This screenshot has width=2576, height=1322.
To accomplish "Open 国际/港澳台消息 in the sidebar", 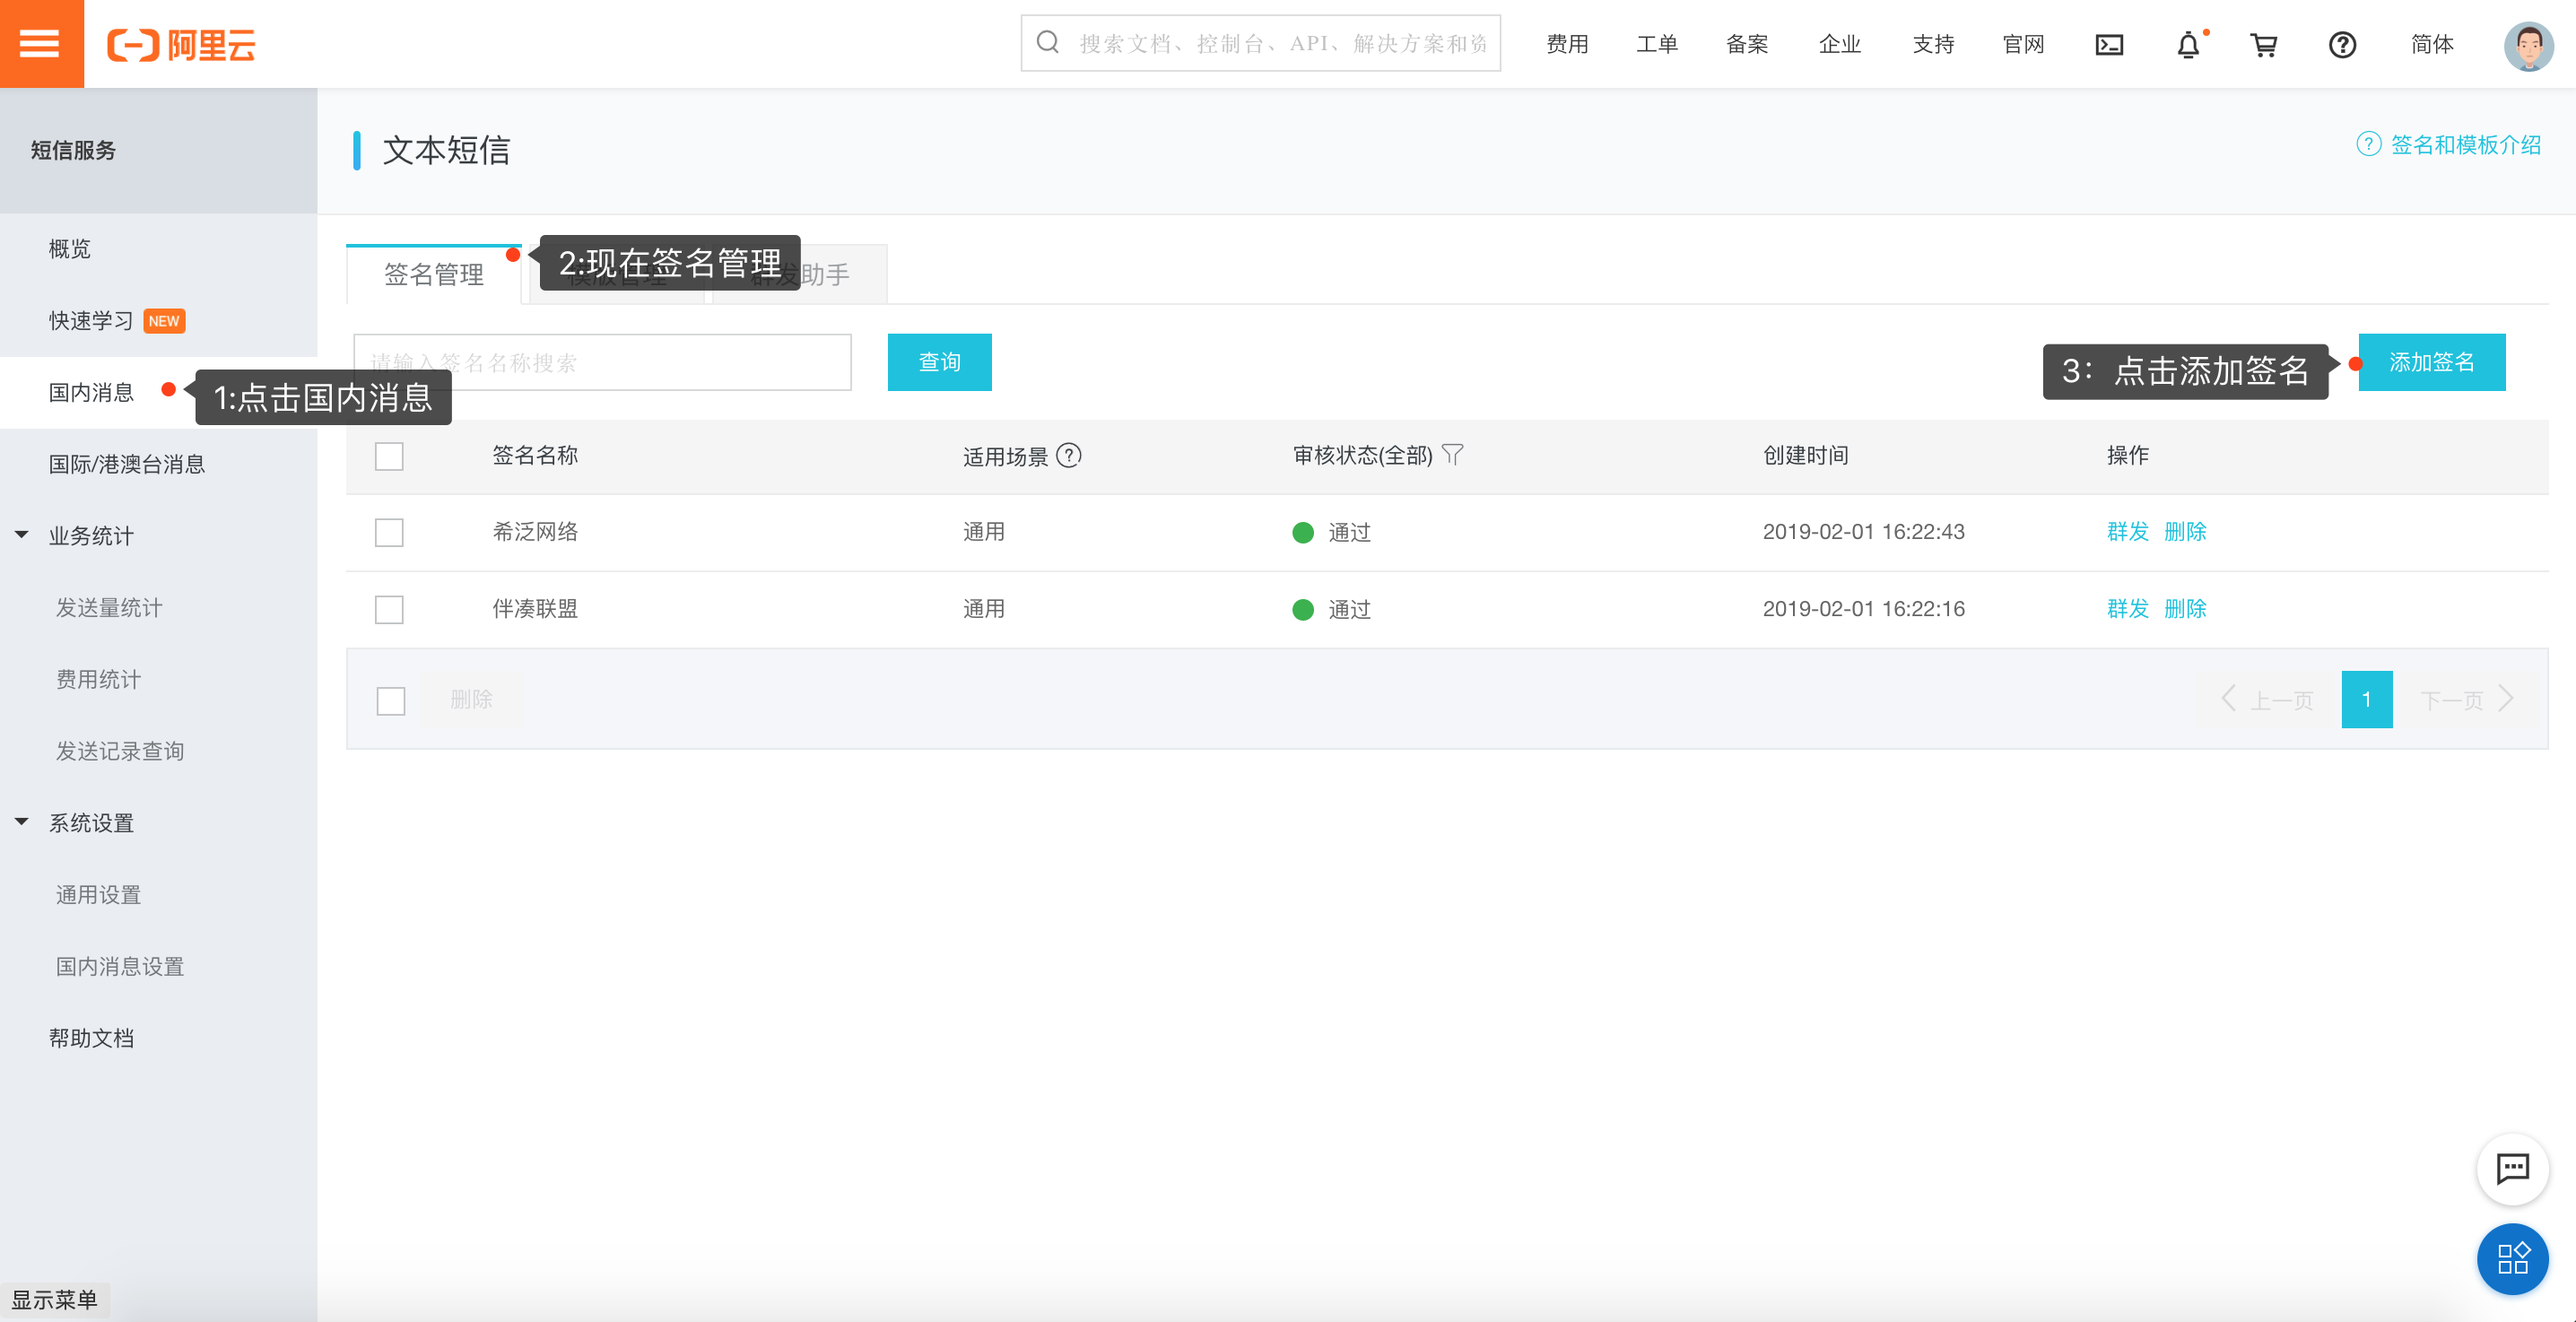I will [x=127, y=464].
